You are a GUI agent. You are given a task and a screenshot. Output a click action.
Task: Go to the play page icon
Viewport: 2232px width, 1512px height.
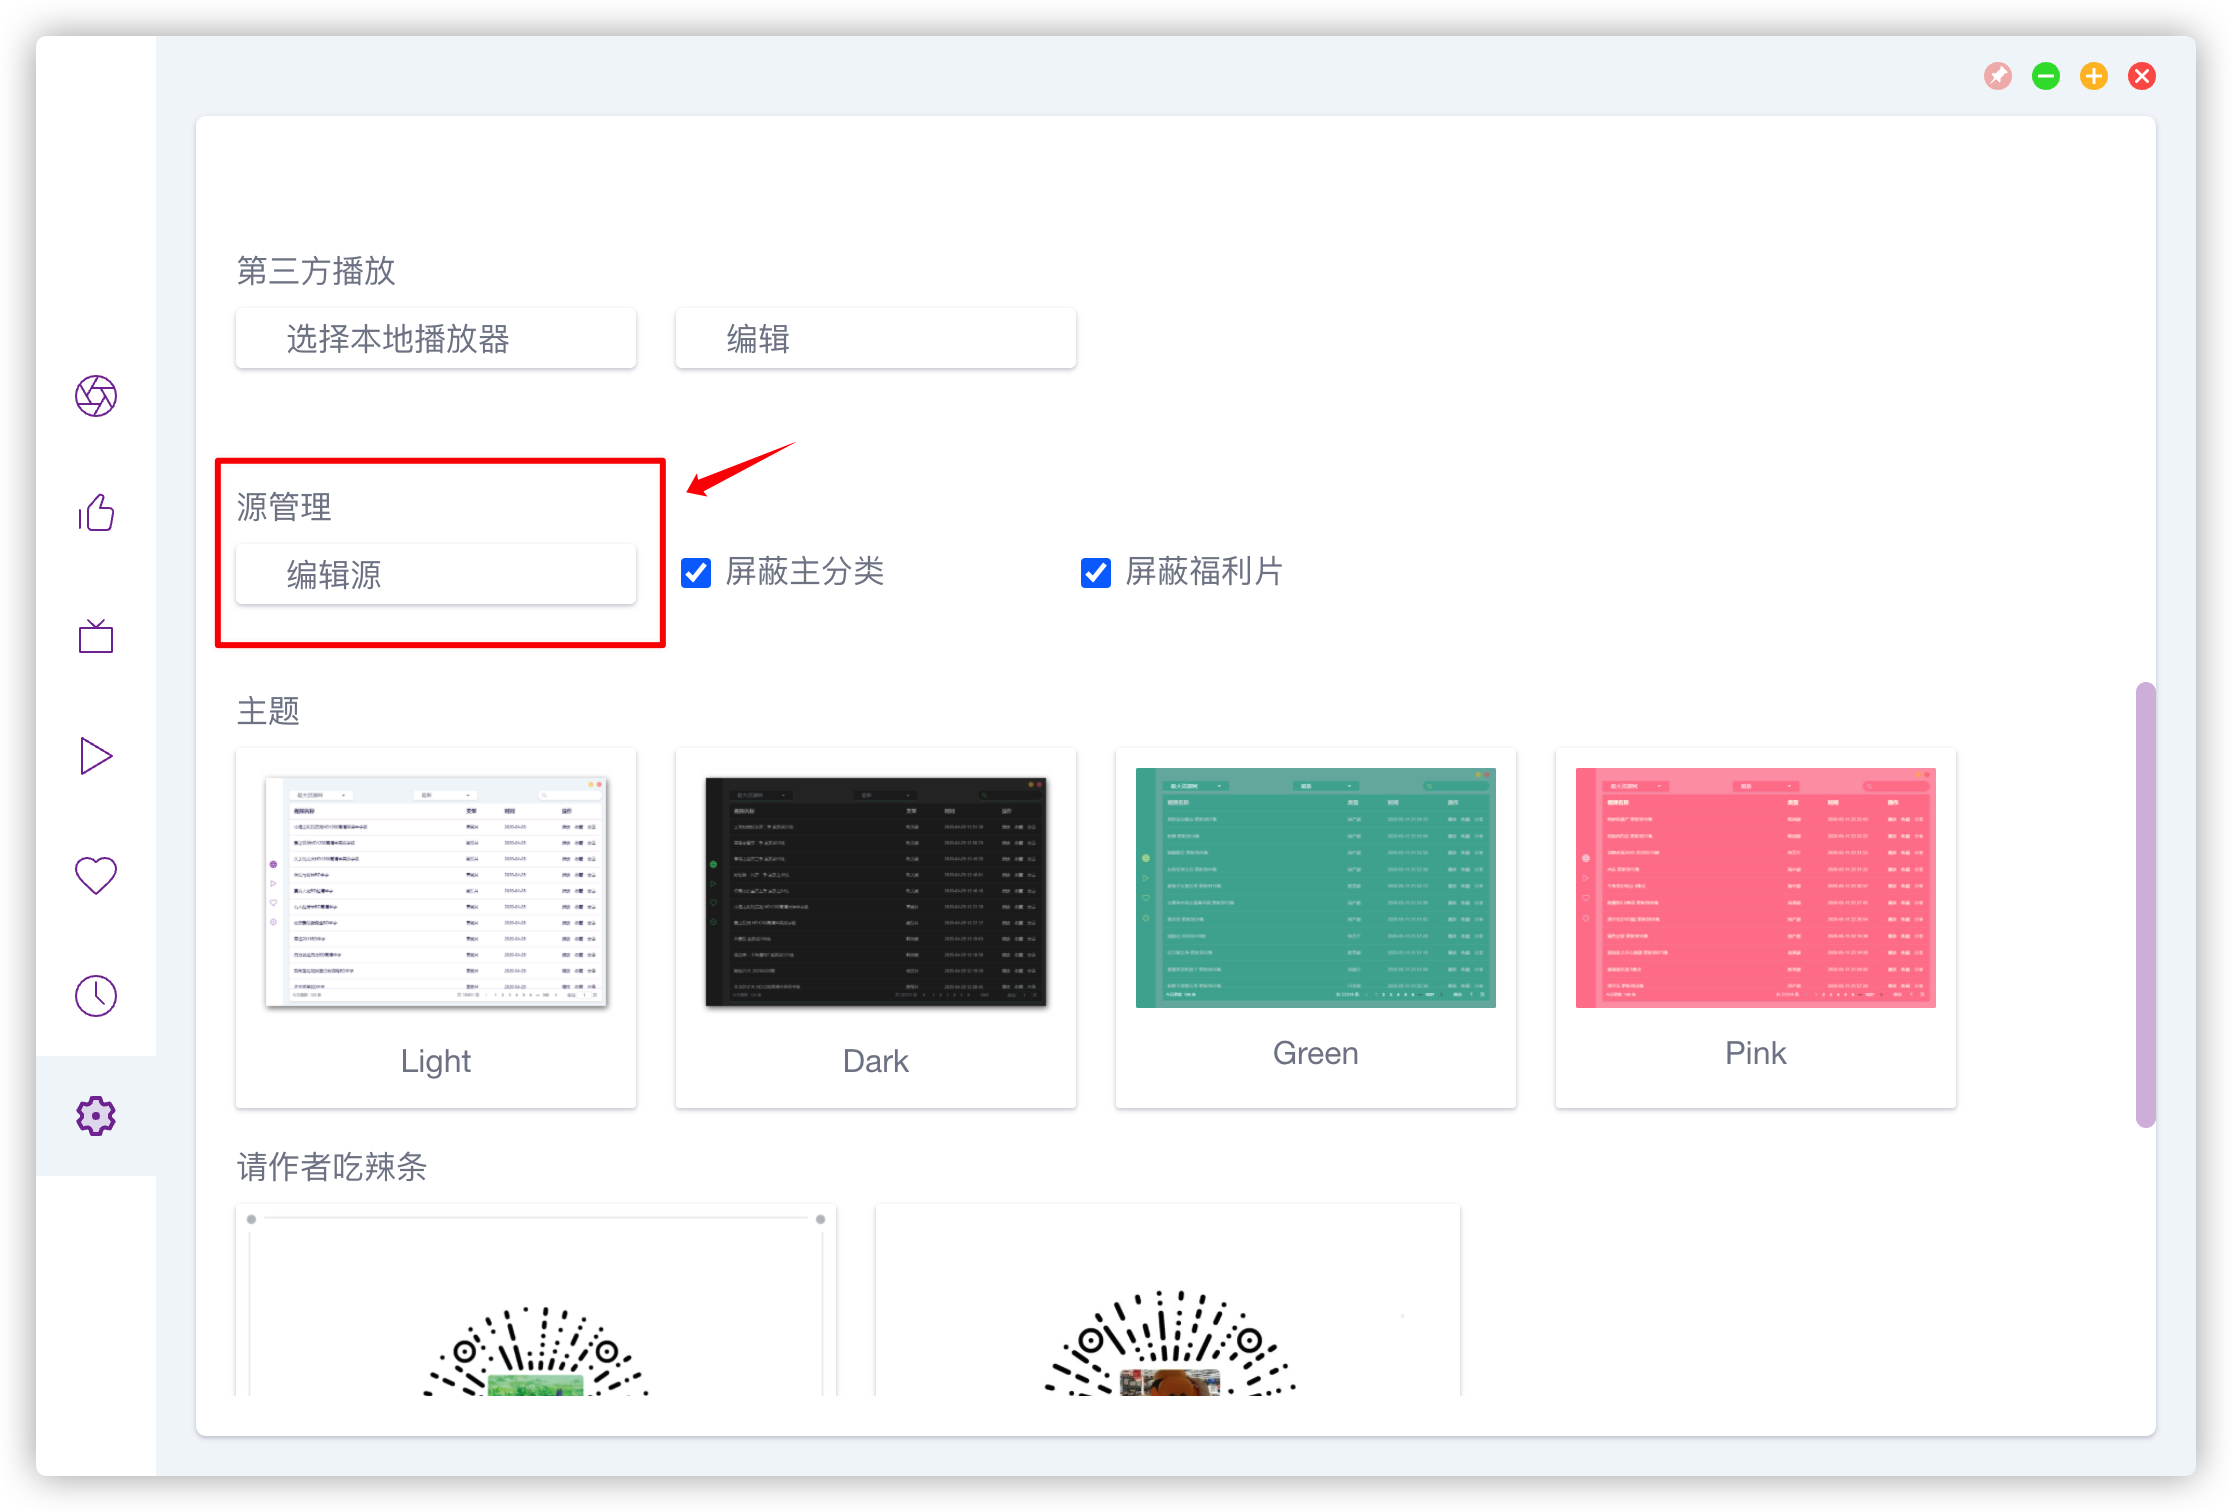[96, 756]
